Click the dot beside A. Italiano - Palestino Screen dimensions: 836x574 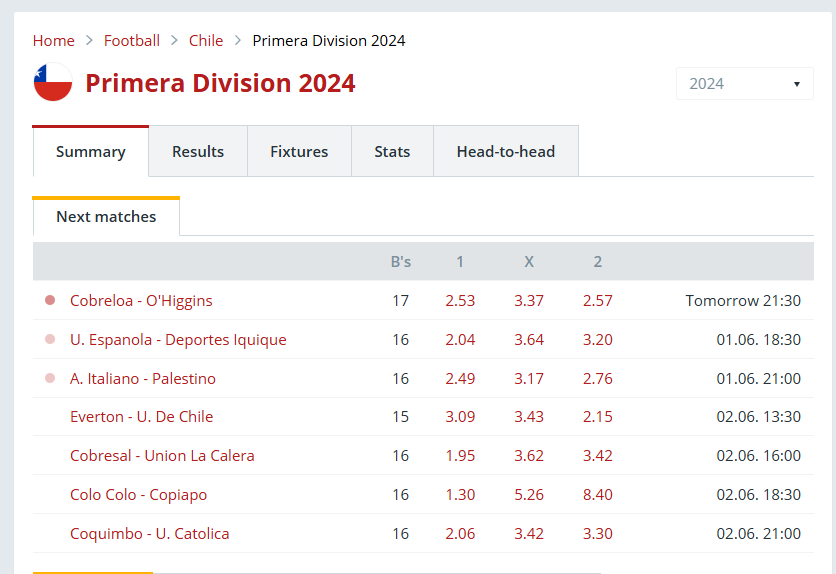(x=50, y=378)
